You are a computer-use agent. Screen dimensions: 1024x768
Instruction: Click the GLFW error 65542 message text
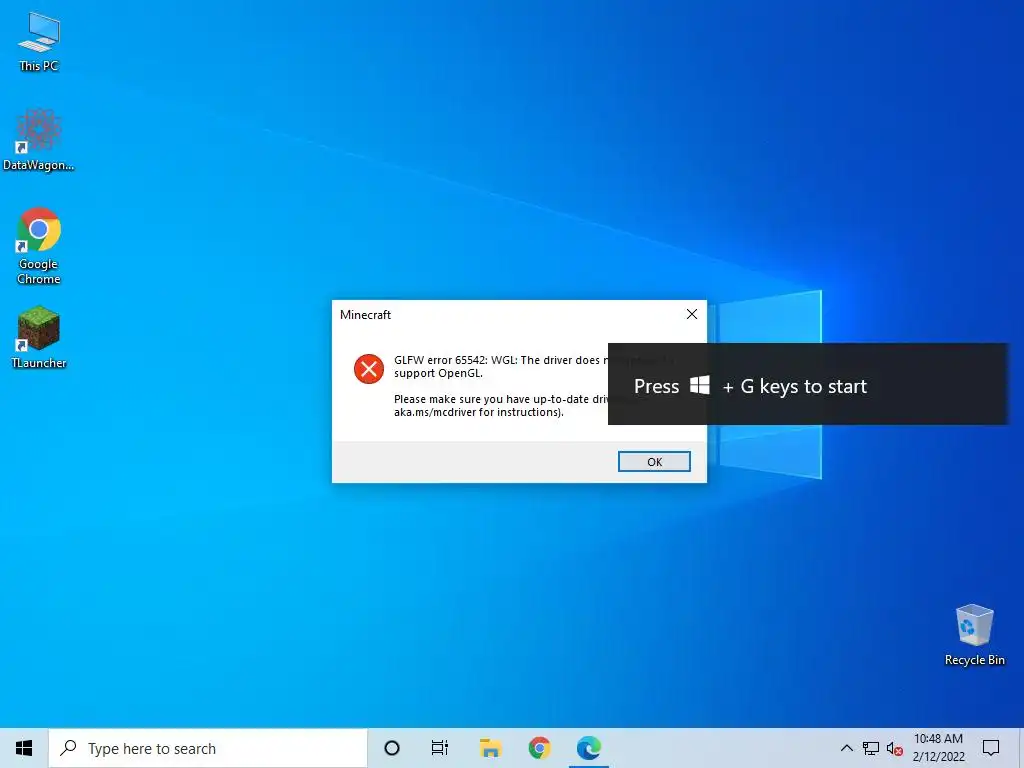[x=500, y=366]
